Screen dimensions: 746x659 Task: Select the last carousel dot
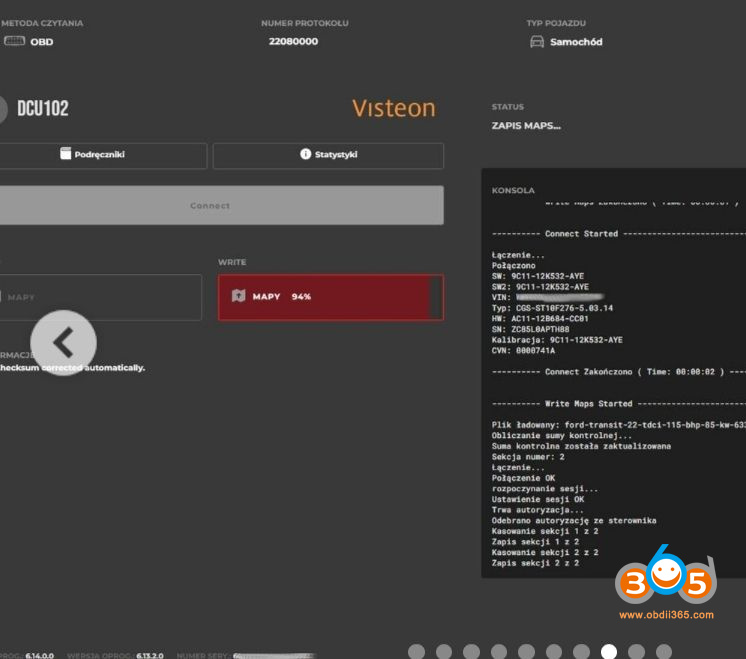pyautogui.click(x=664, y=652)
